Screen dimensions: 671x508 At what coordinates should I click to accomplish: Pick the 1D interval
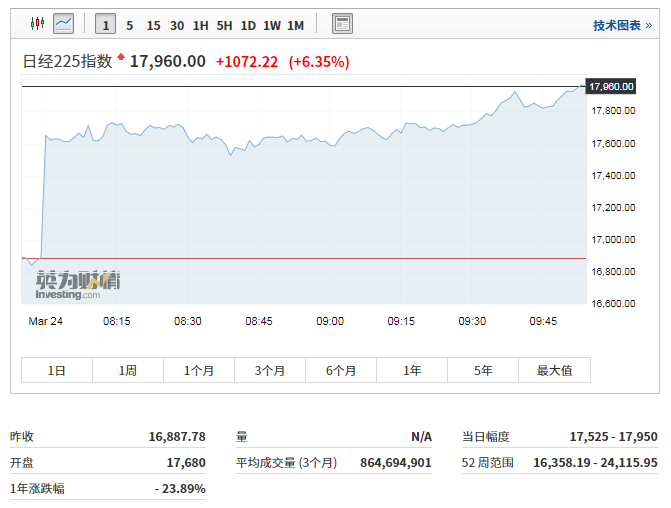pos(249,25)
